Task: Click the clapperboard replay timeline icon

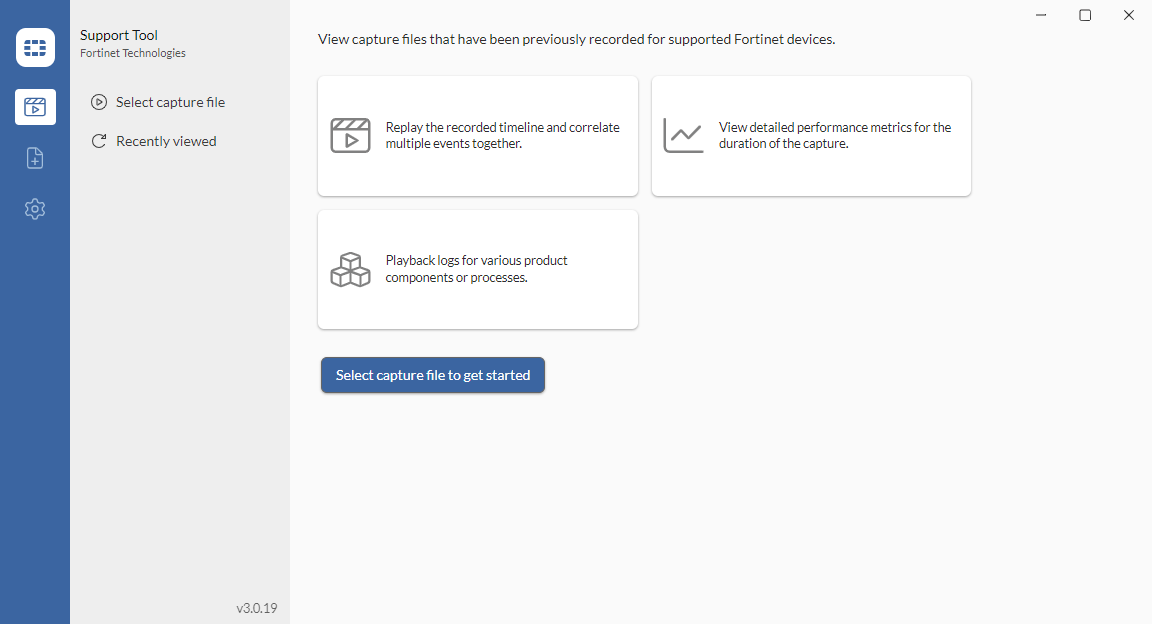Action: (x=350, y=135)
